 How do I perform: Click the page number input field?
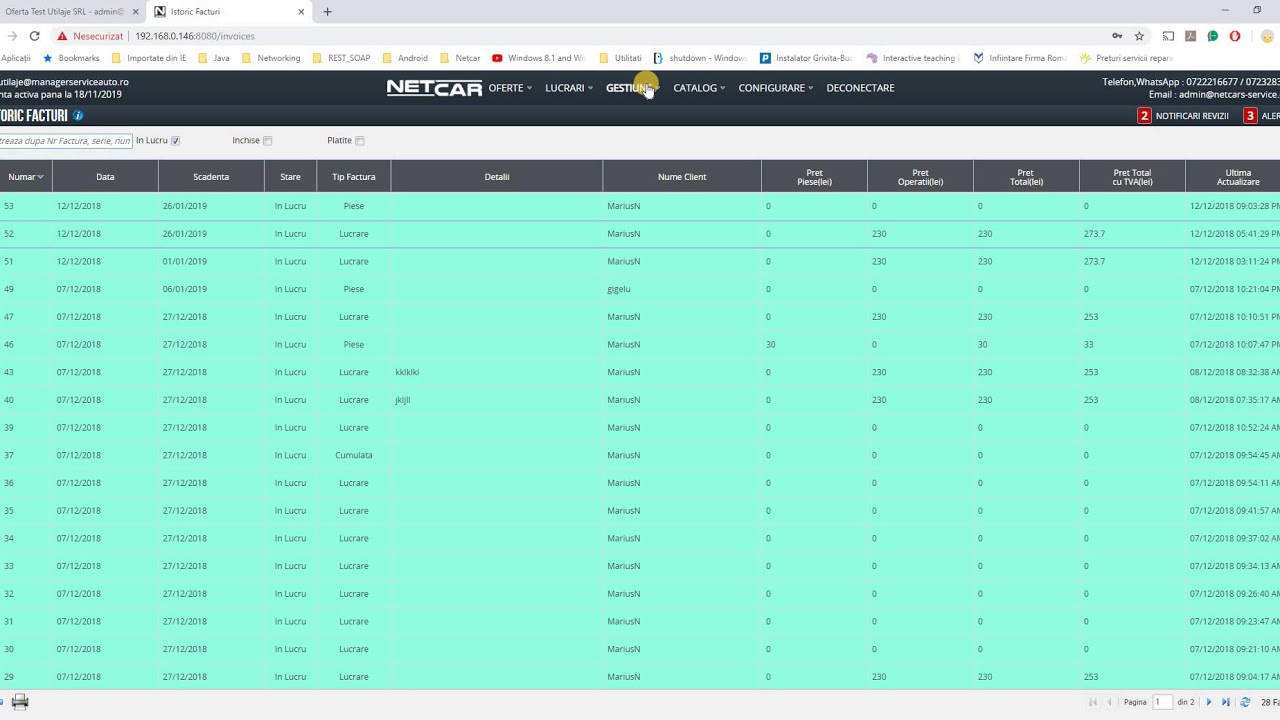1163,702
